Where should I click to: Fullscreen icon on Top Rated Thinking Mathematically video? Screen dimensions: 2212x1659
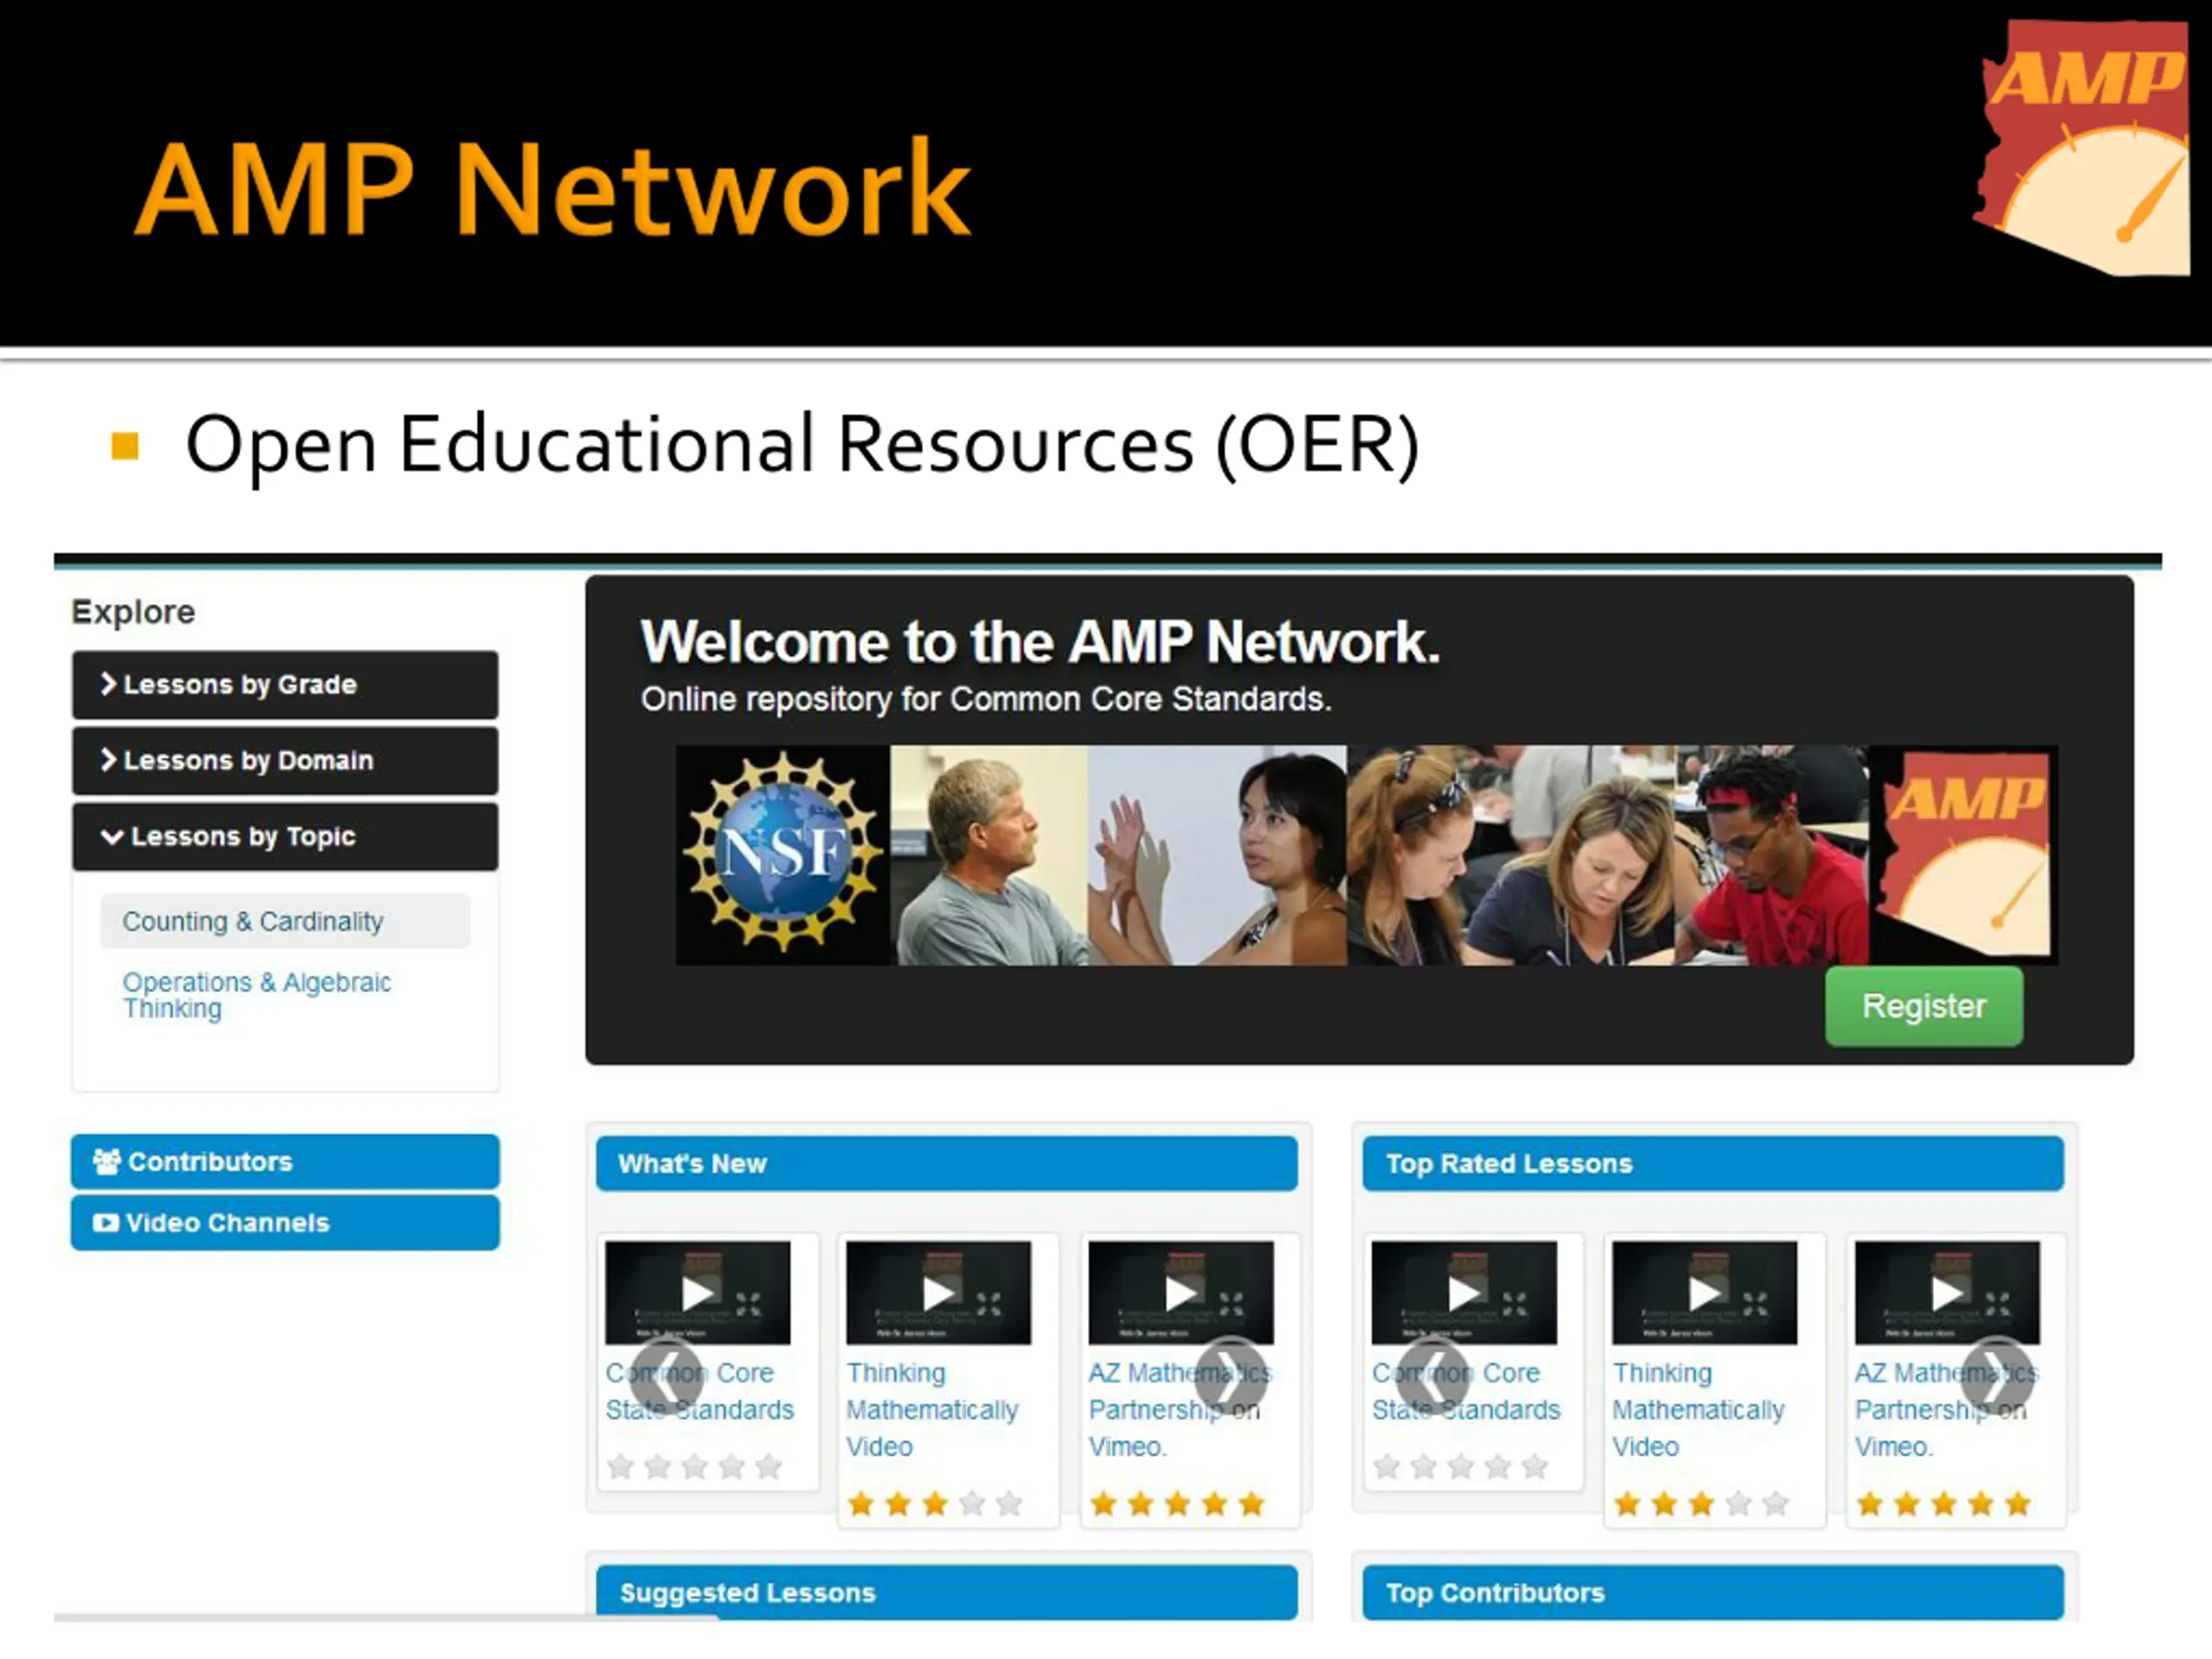(x=1756, y=1303)
